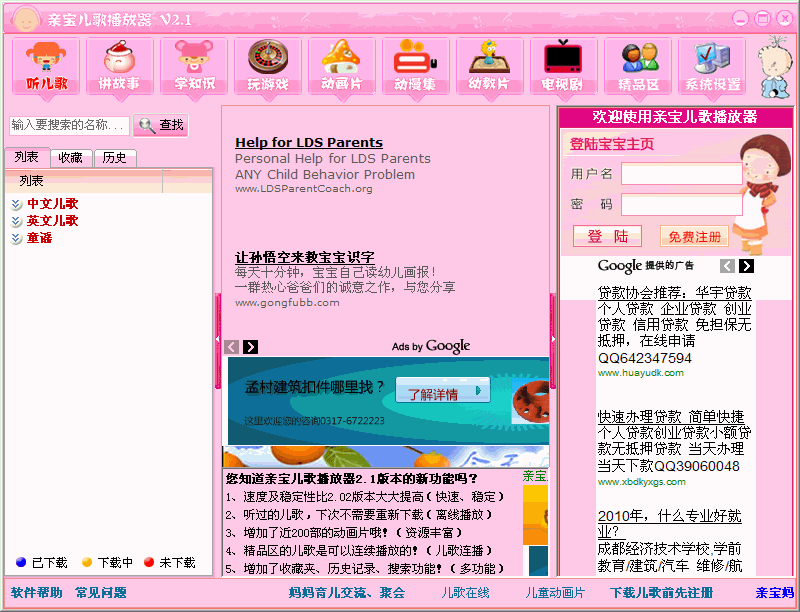Image resolution: width=800 pixels, height=612 pixels.
Task: Select the 电视剧 TV drama icon
Action: [563, 66]
